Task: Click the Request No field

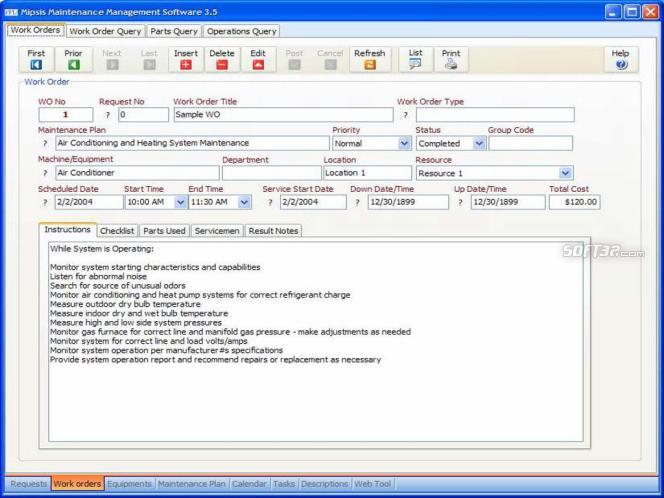Action: point(143,115)
